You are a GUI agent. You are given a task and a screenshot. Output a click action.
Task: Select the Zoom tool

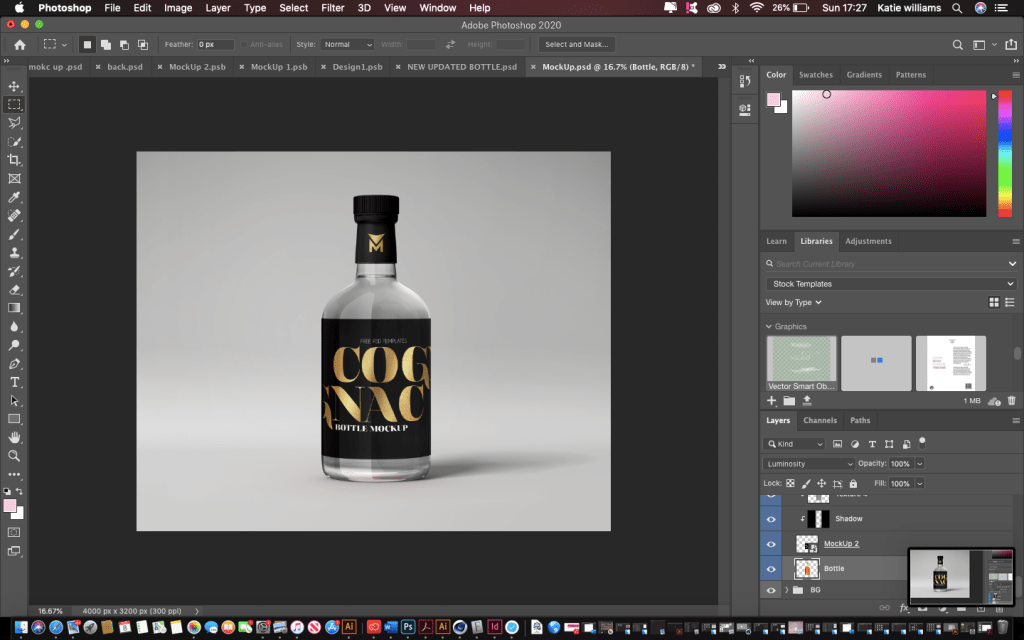click(14, 456)
